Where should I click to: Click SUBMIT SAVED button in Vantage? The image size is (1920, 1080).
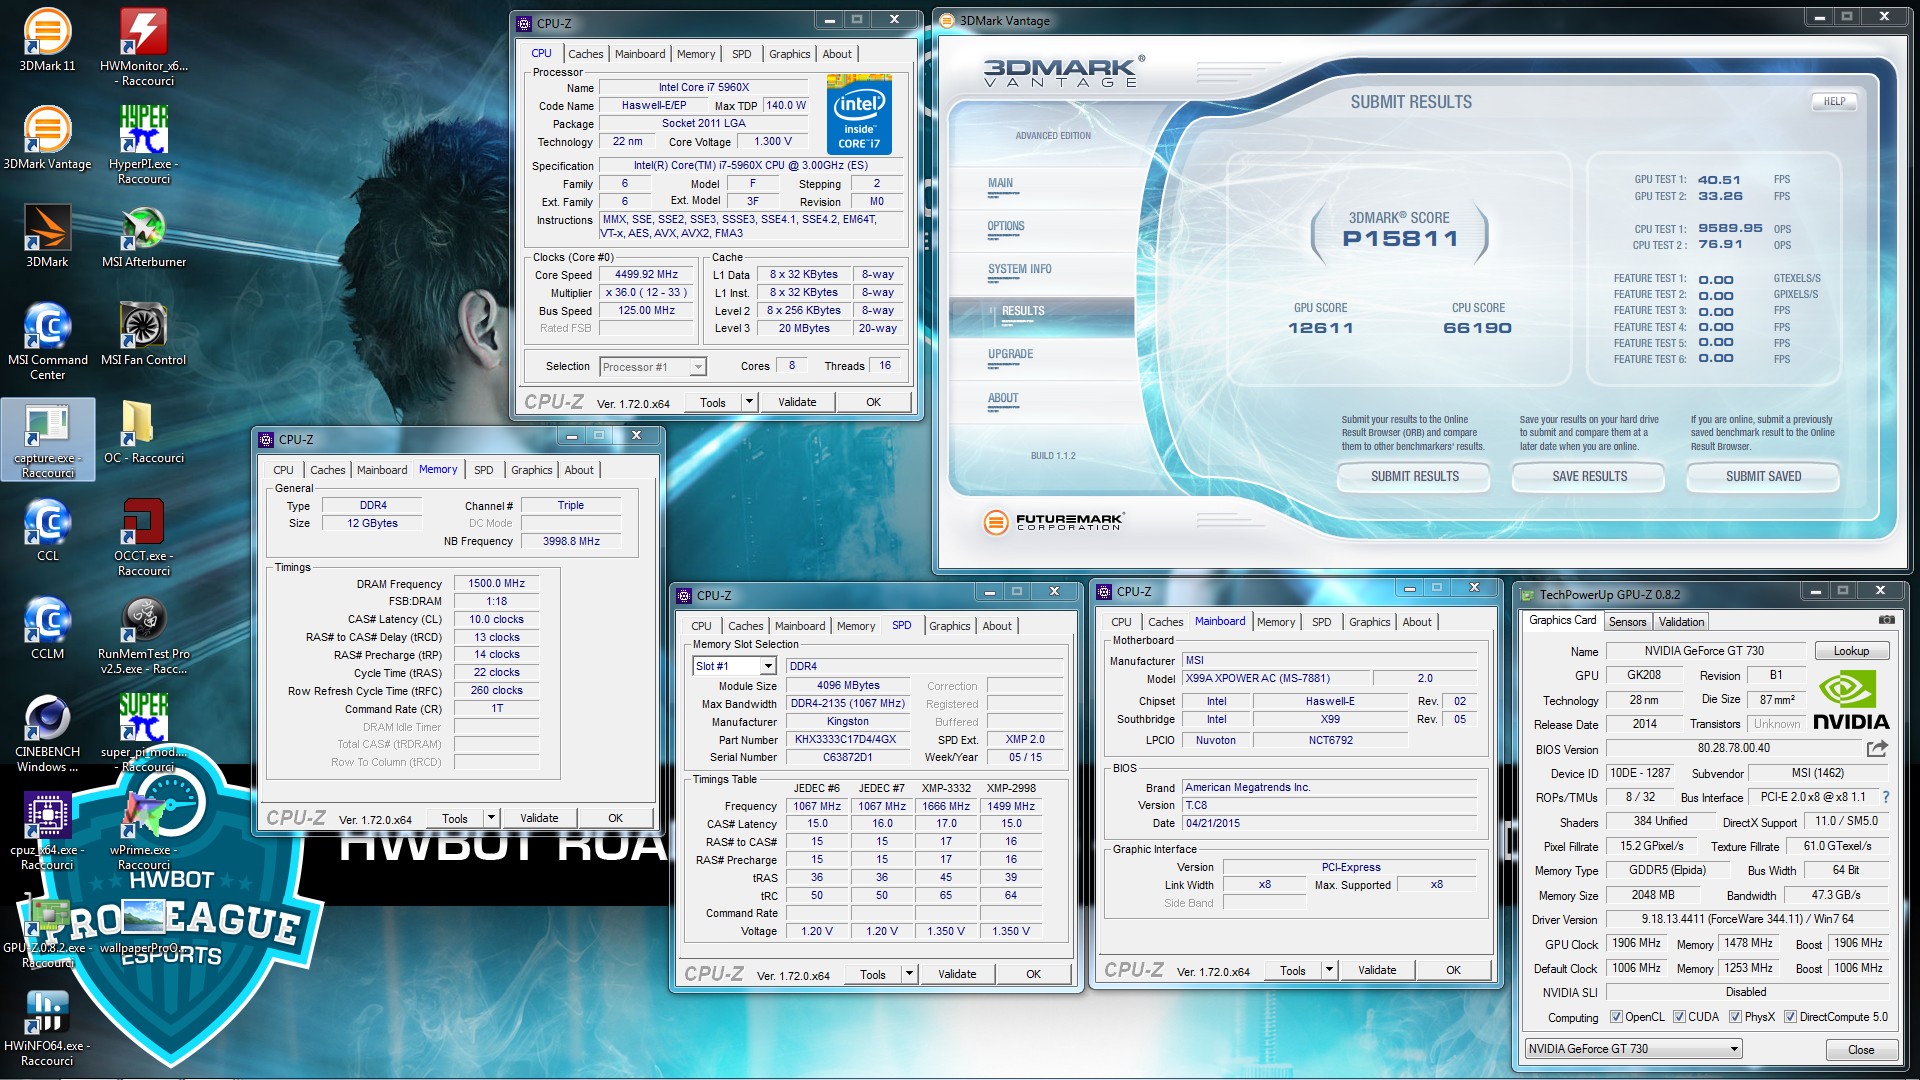(x=1763, y=477)
